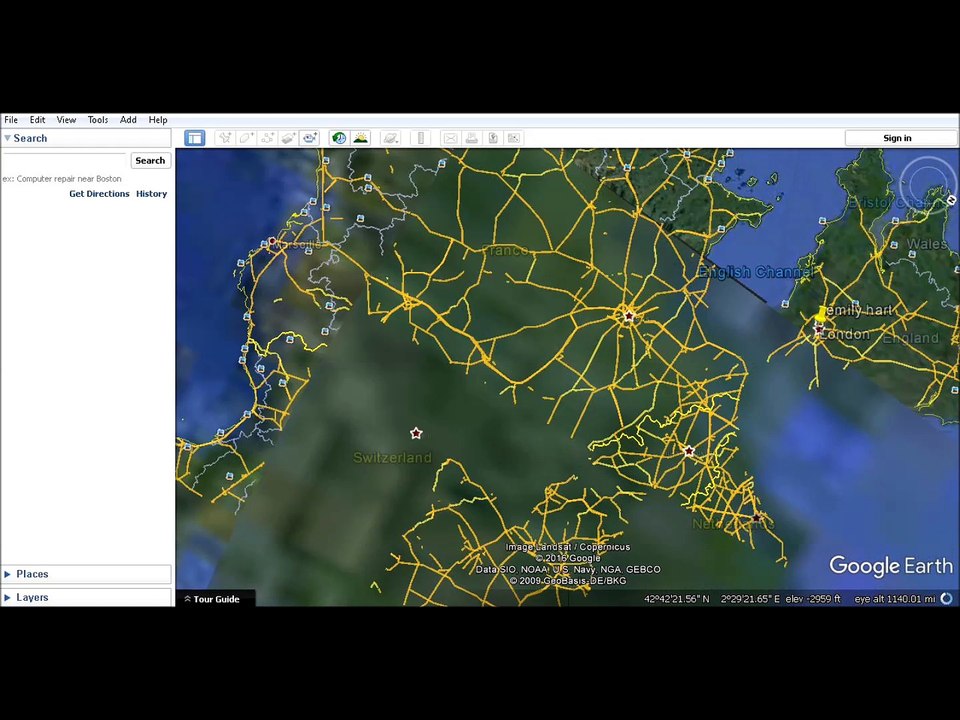
Task: Expand the Places panel
Action: coord(7,574)
